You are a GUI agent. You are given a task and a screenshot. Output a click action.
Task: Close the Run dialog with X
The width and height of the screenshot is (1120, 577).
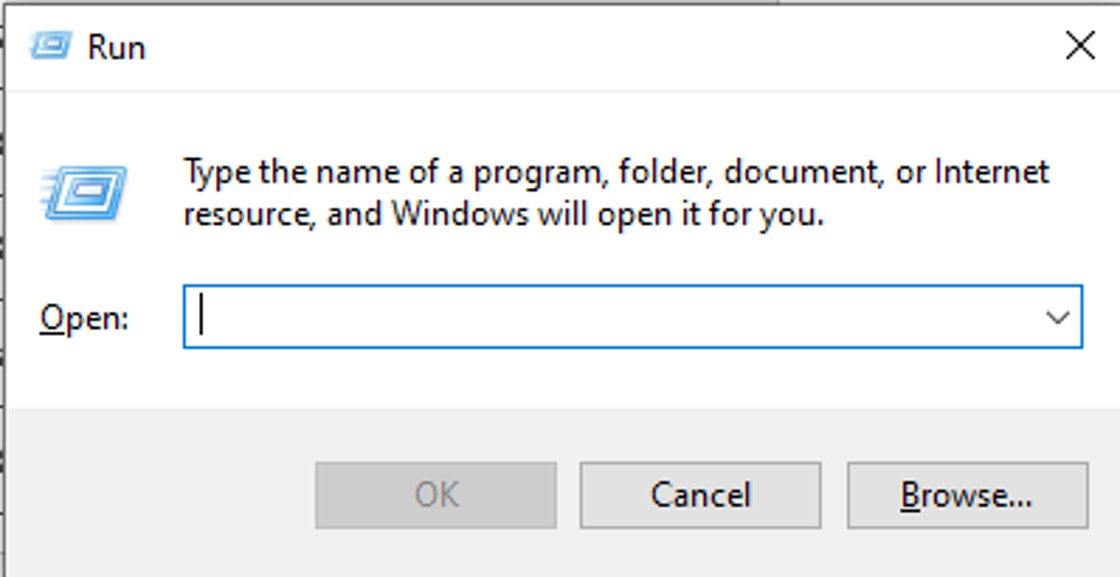(x=1080, y=46)
